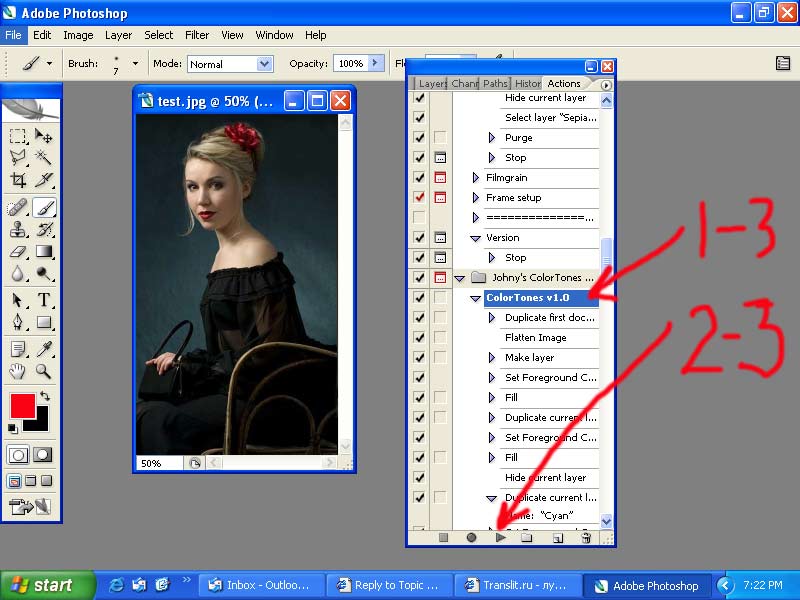Open the blending Mode dropdown
This screenshot has height=600, width=800.
(264, 64)
